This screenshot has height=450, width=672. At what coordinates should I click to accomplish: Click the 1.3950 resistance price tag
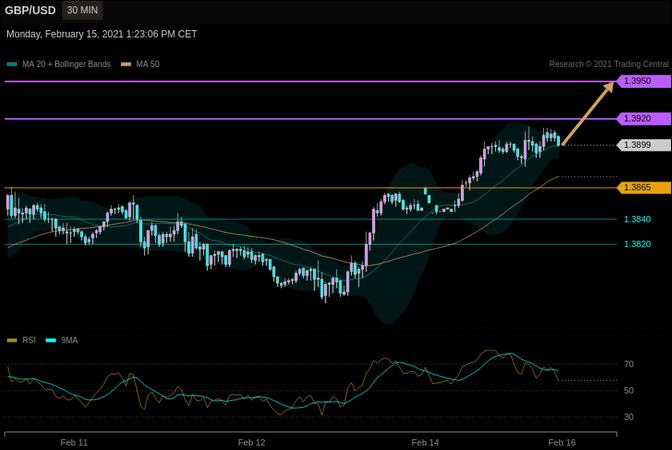644,81
